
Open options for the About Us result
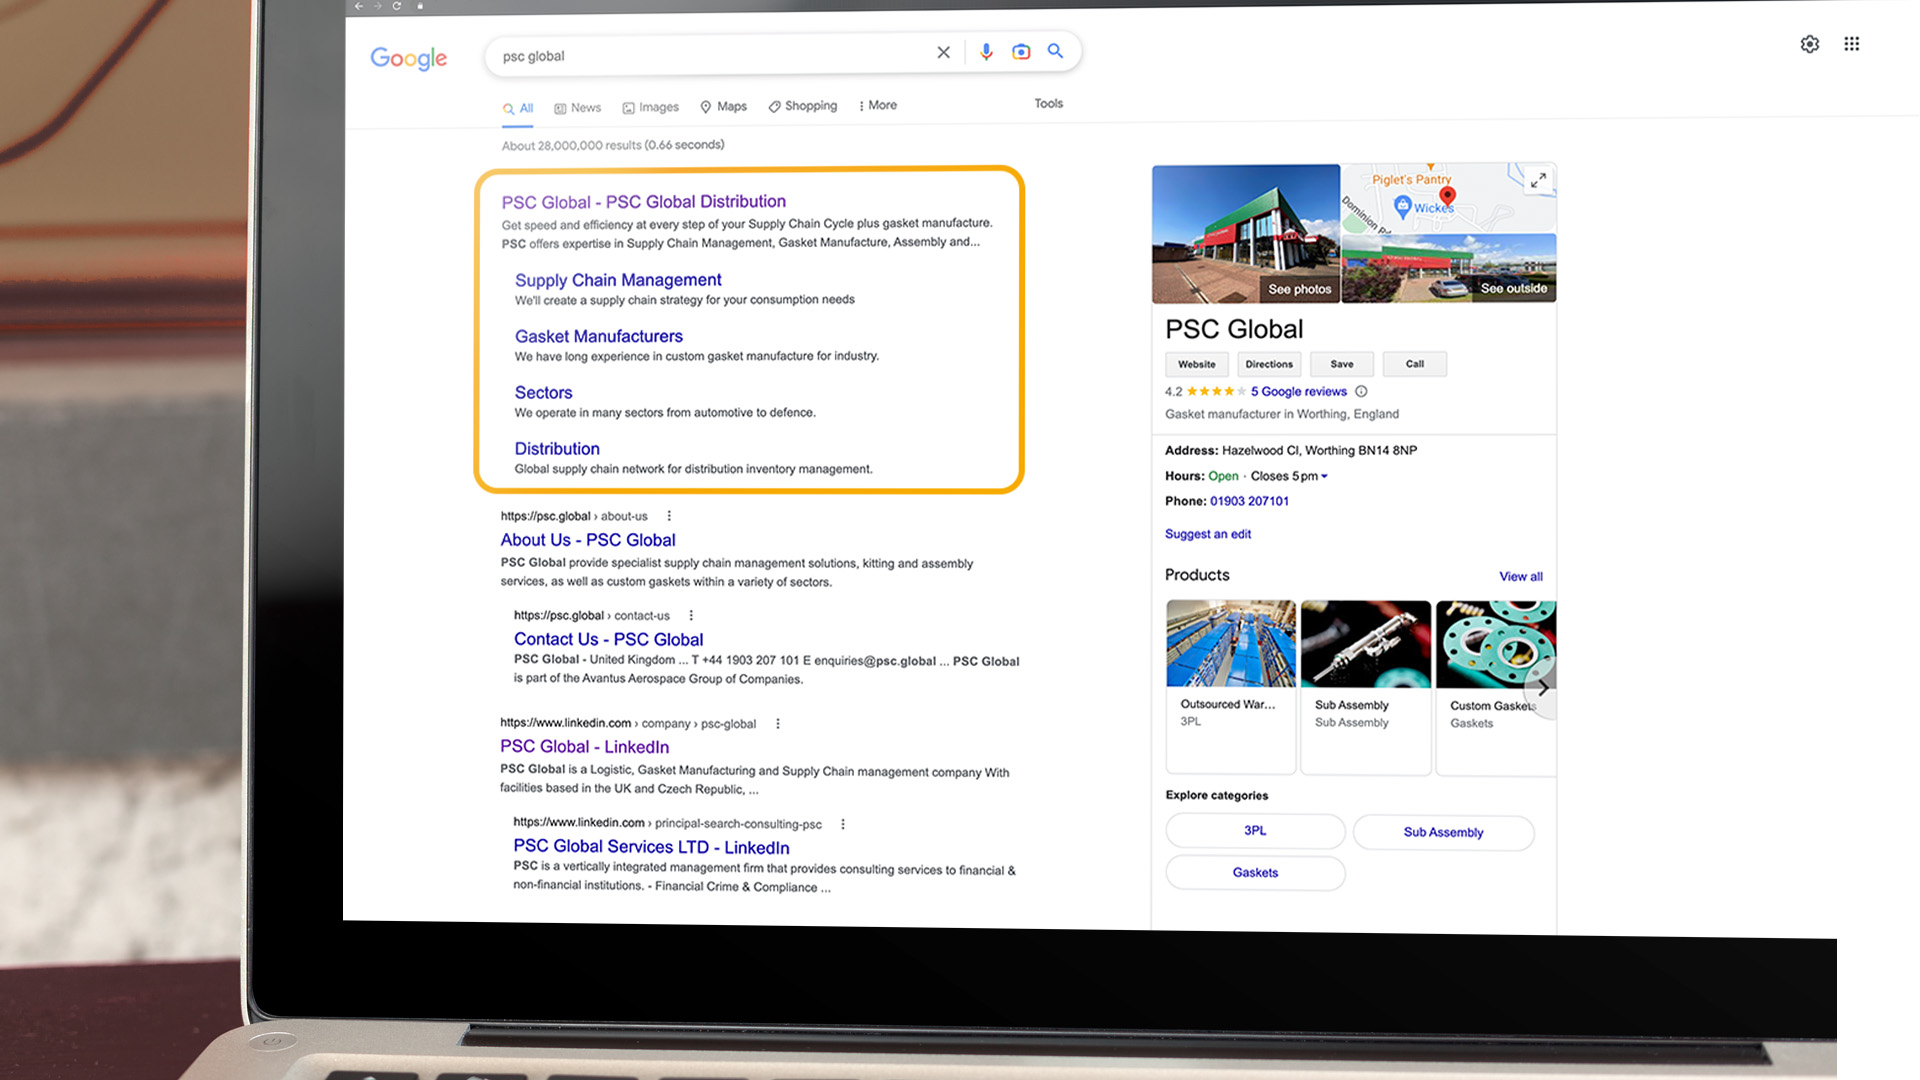(x=669, y=516)
